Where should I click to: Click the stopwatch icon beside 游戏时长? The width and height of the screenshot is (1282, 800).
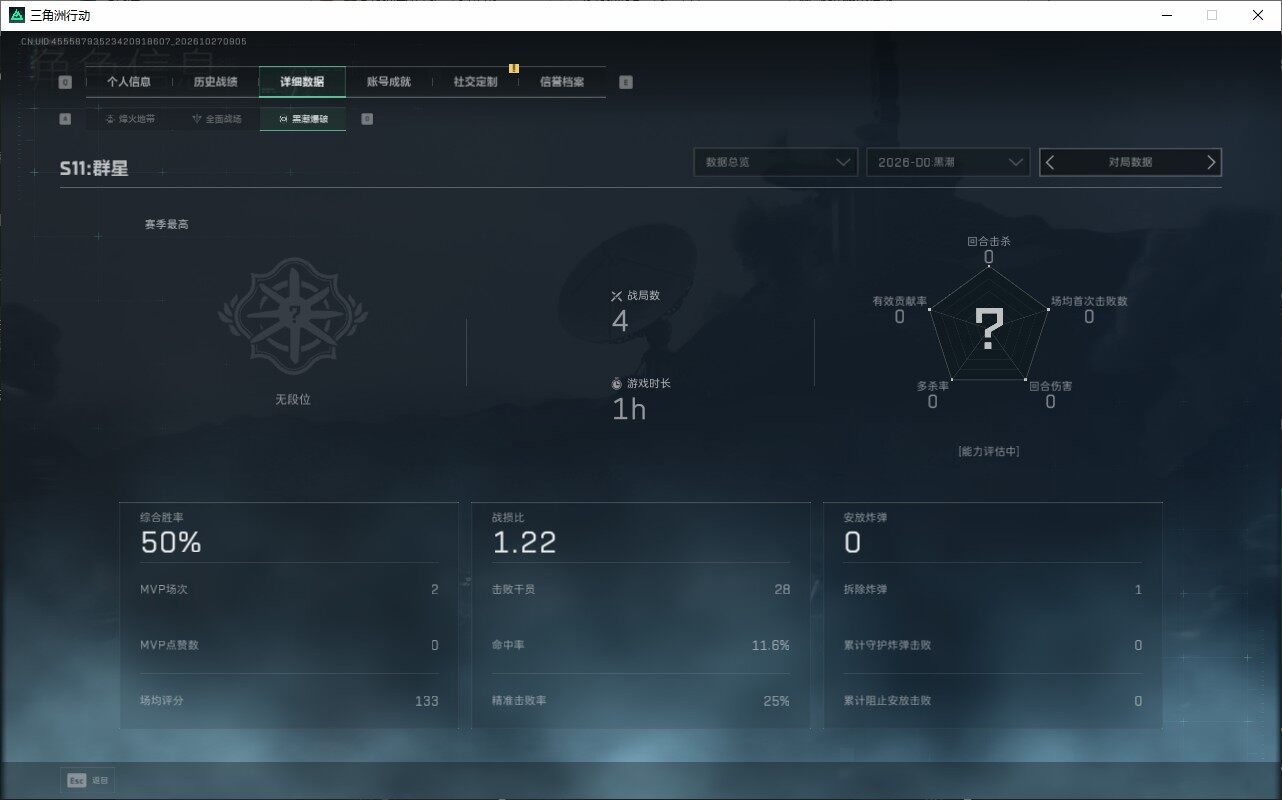click(x=617, y=384)
